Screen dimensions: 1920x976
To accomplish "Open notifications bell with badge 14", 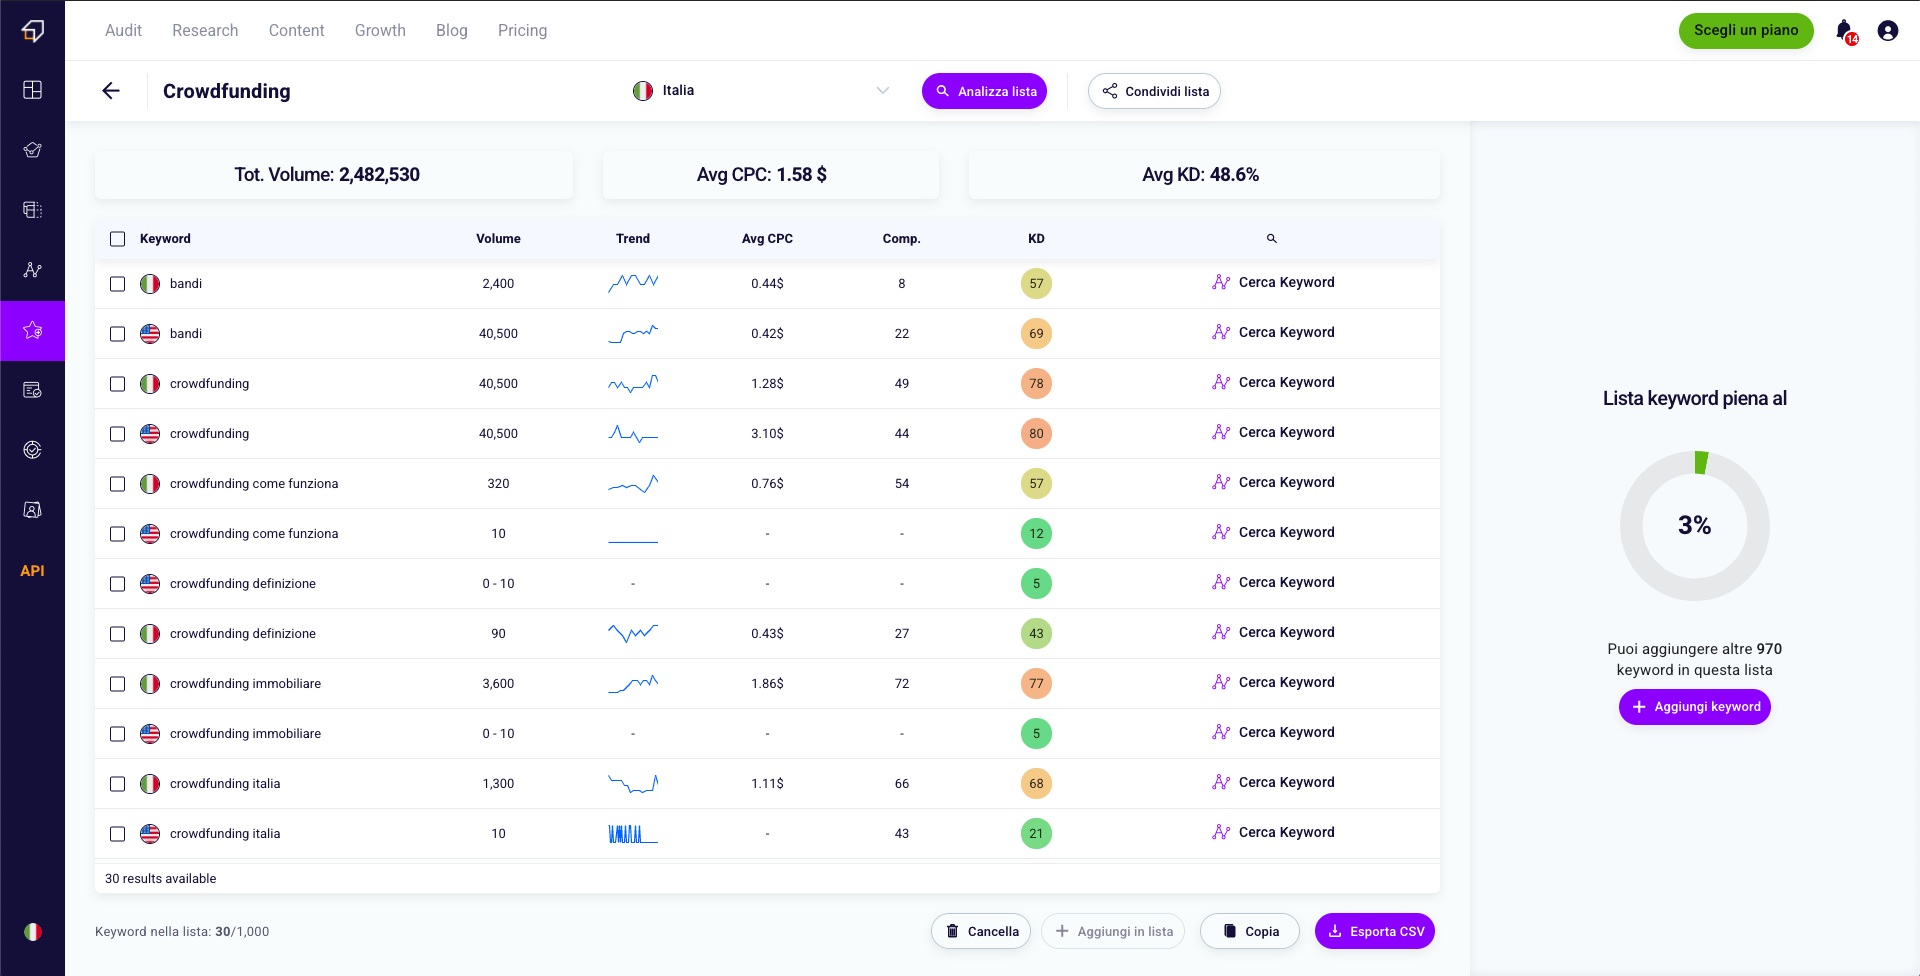I will 1845,31.
